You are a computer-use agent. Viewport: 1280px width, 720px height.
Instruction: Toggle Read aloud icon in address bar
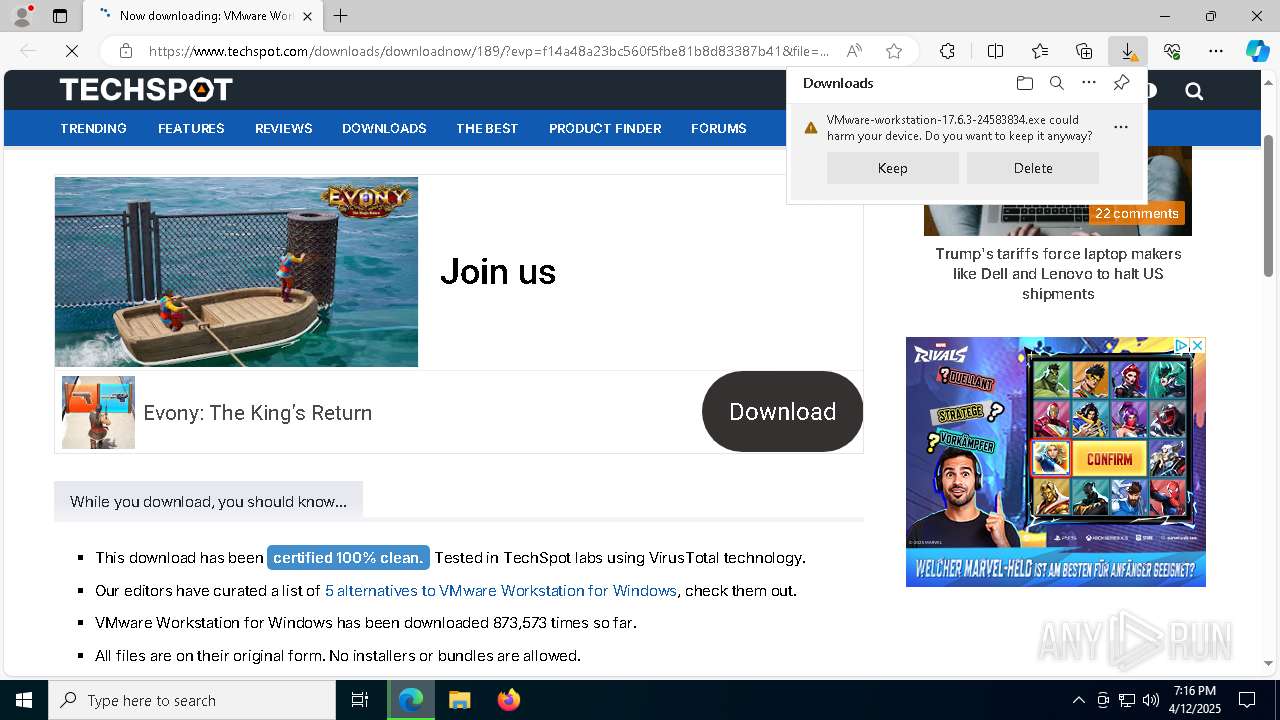(x=854, y=51)
